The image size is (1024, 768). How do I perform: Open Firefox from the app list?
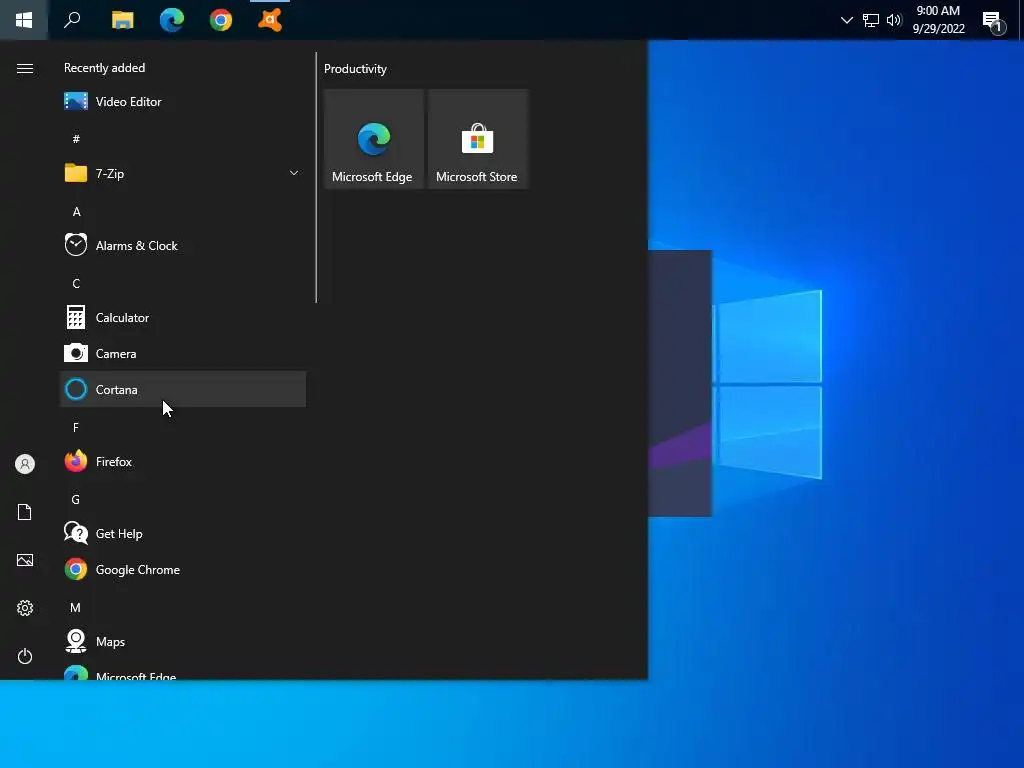(183, 462)
